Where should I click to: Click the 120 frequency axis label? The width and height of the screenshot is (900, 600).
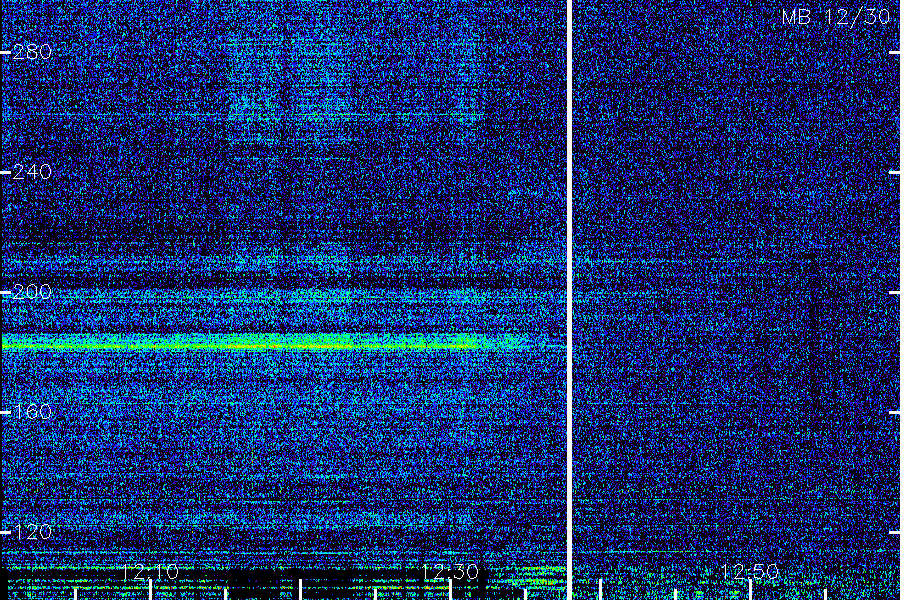[x=32, y=532]
